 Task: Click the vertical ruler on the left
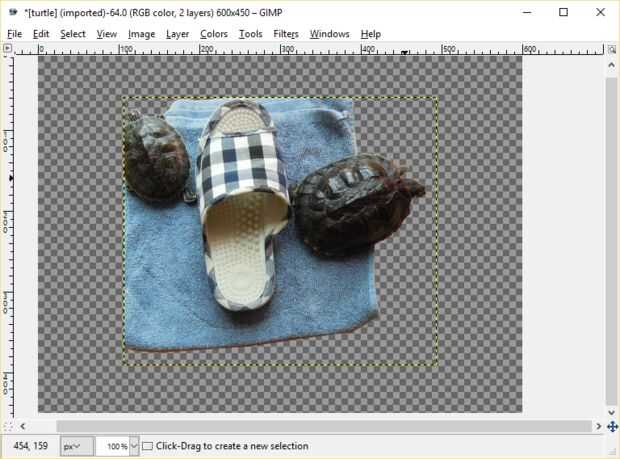point(8,236)
